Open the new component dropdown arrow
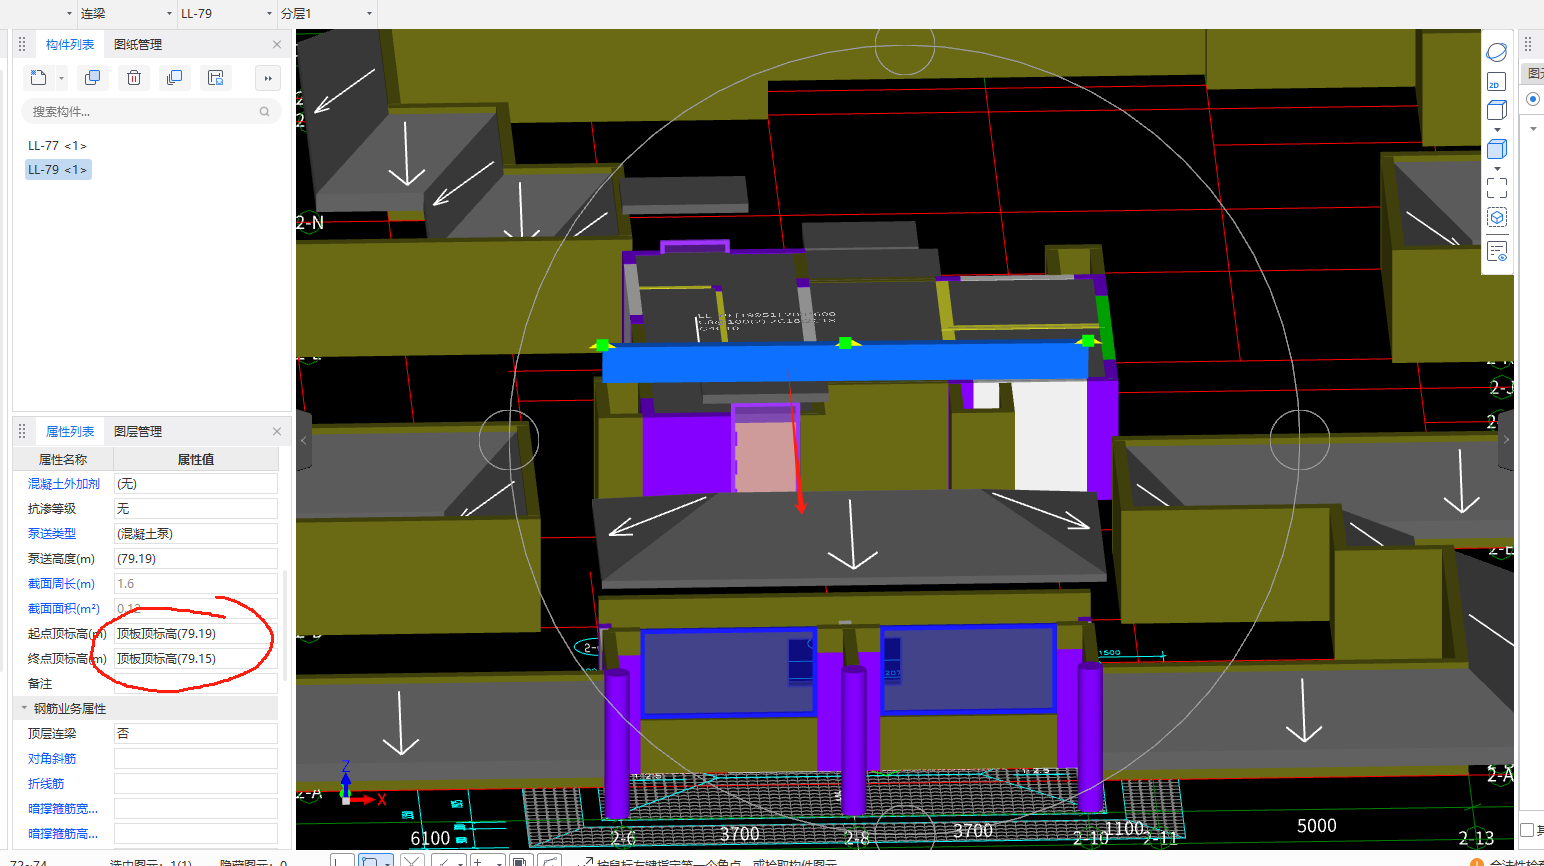The image size is (1544, 866). [62, 78]
